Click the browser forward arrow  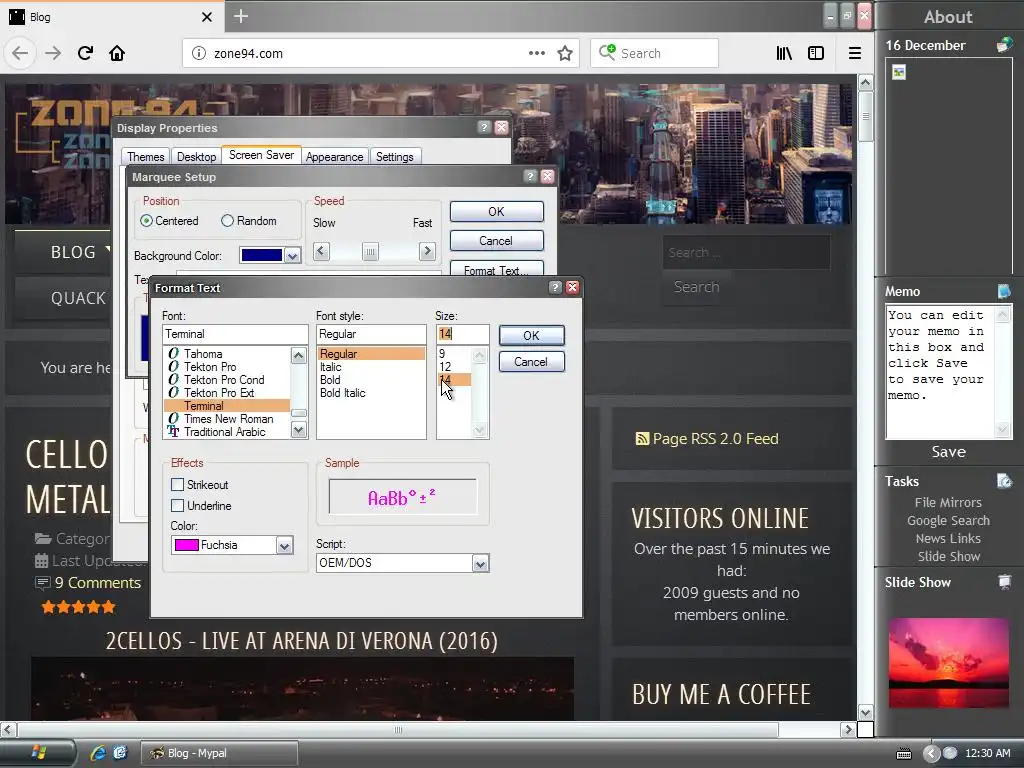pos(53,53)
